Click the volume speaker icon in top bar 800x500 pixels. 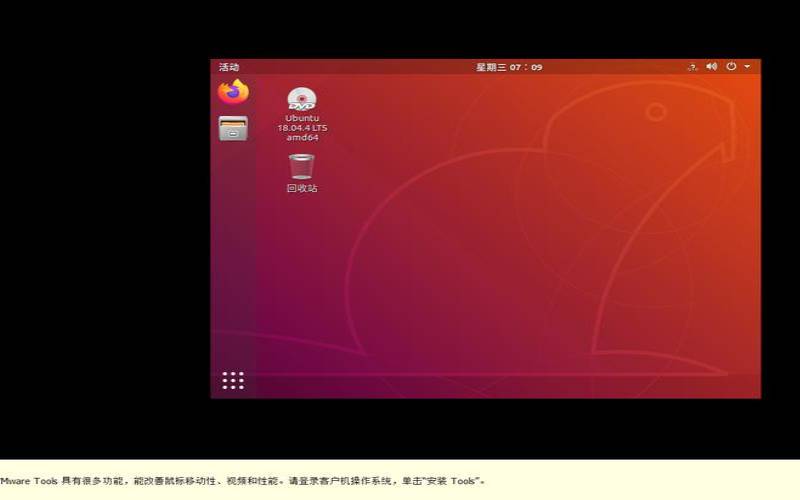click(x=712, y=66)
